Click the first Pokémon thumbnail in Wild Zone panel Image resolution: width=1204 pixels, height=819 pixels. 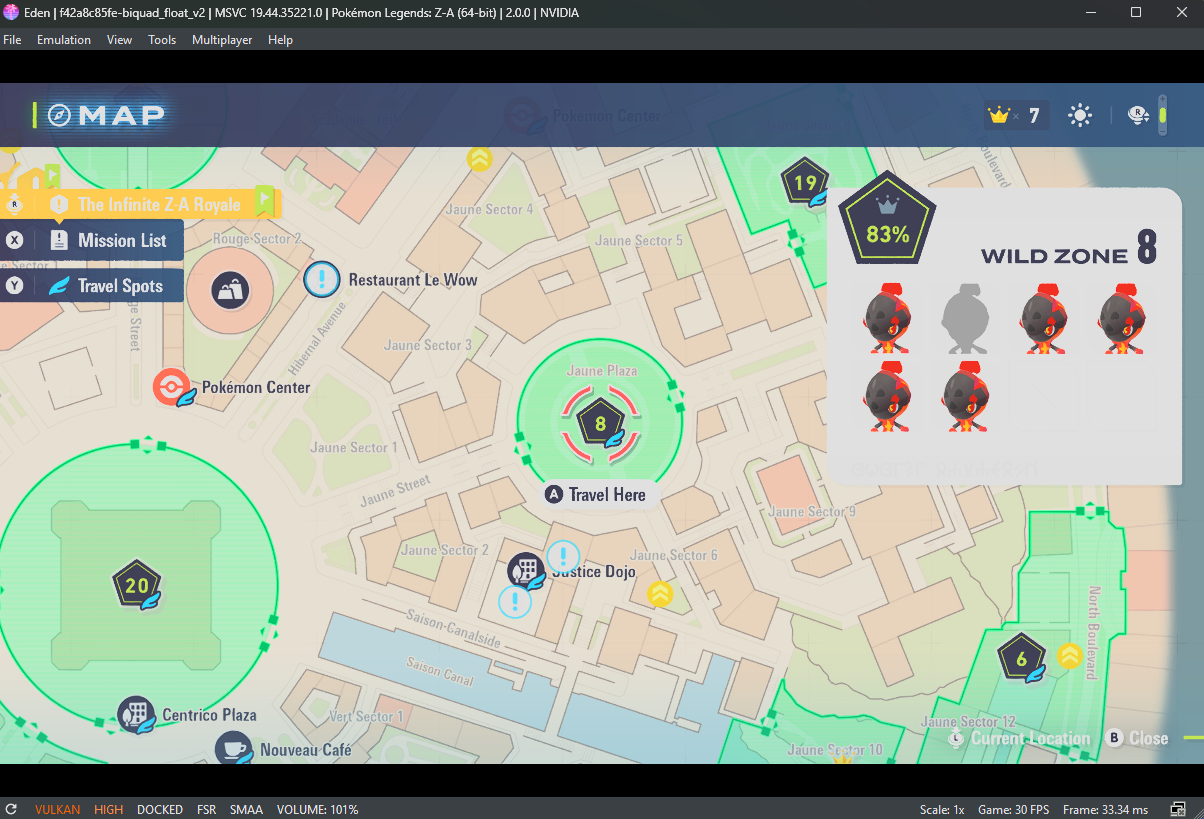[886, 319]
